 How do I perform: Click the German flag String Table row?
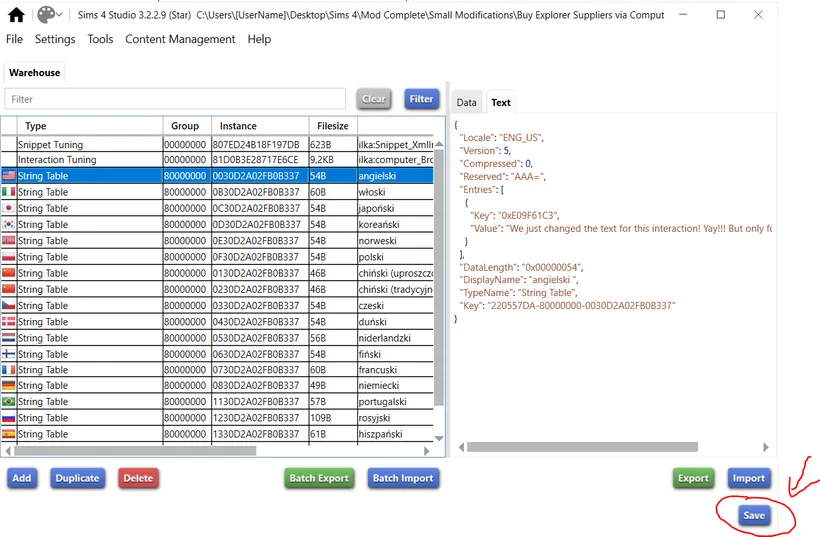[x=43, y=386]
